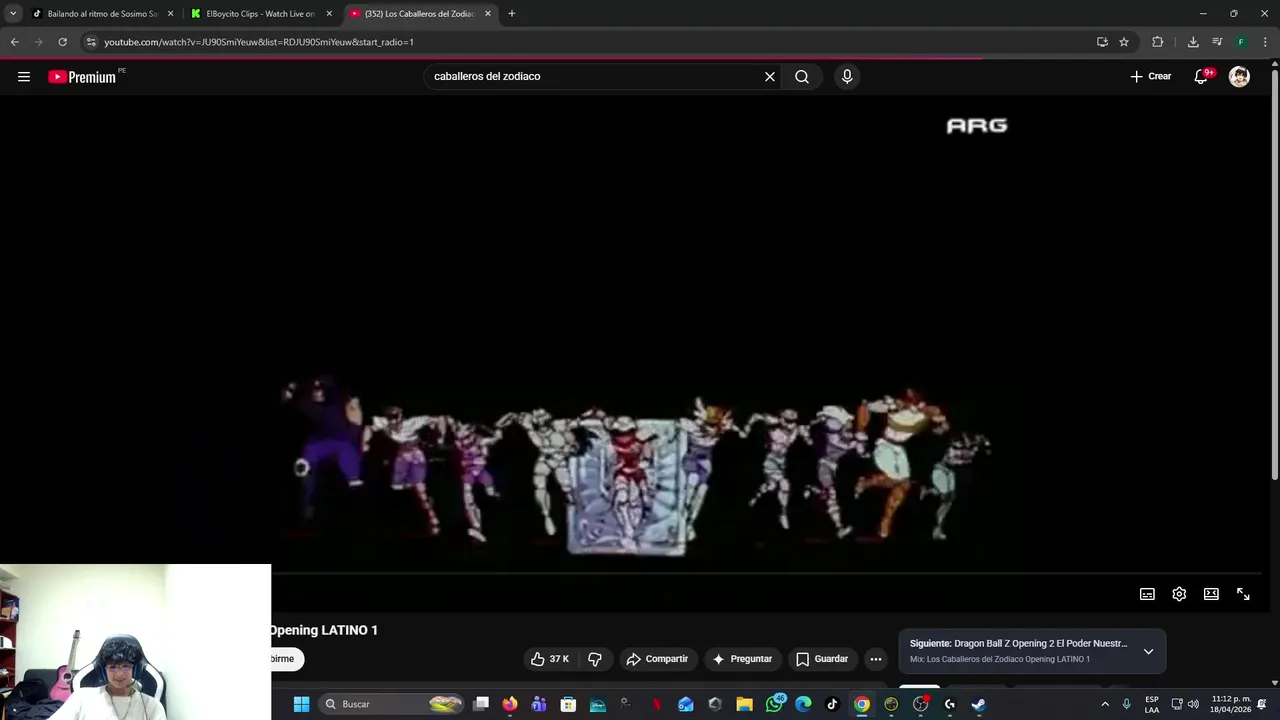Launch Firefox from the taskbar
Viewport: 1280px width, 720px height.
click(510, 704)
